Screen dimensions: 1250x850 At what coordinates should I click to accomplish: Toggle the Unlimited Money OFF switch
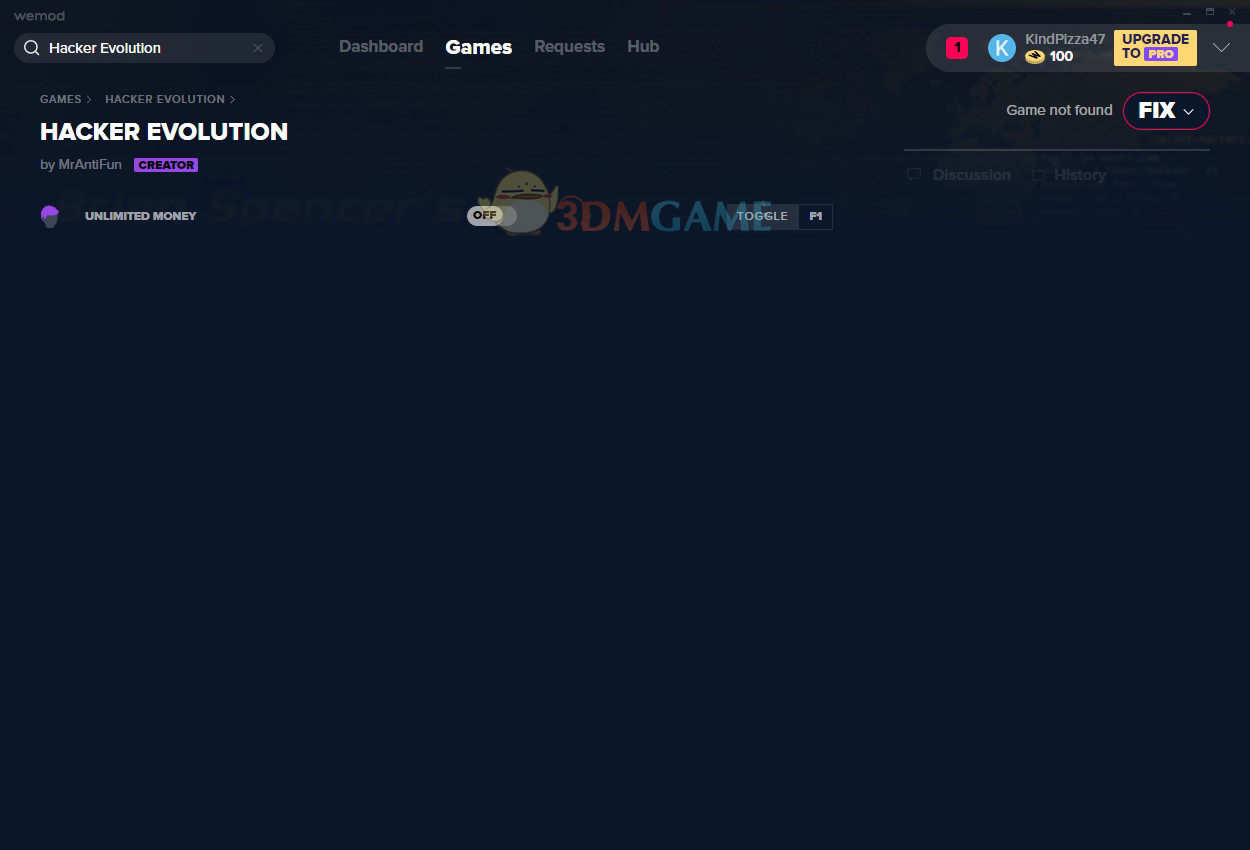tap(491, 215)
